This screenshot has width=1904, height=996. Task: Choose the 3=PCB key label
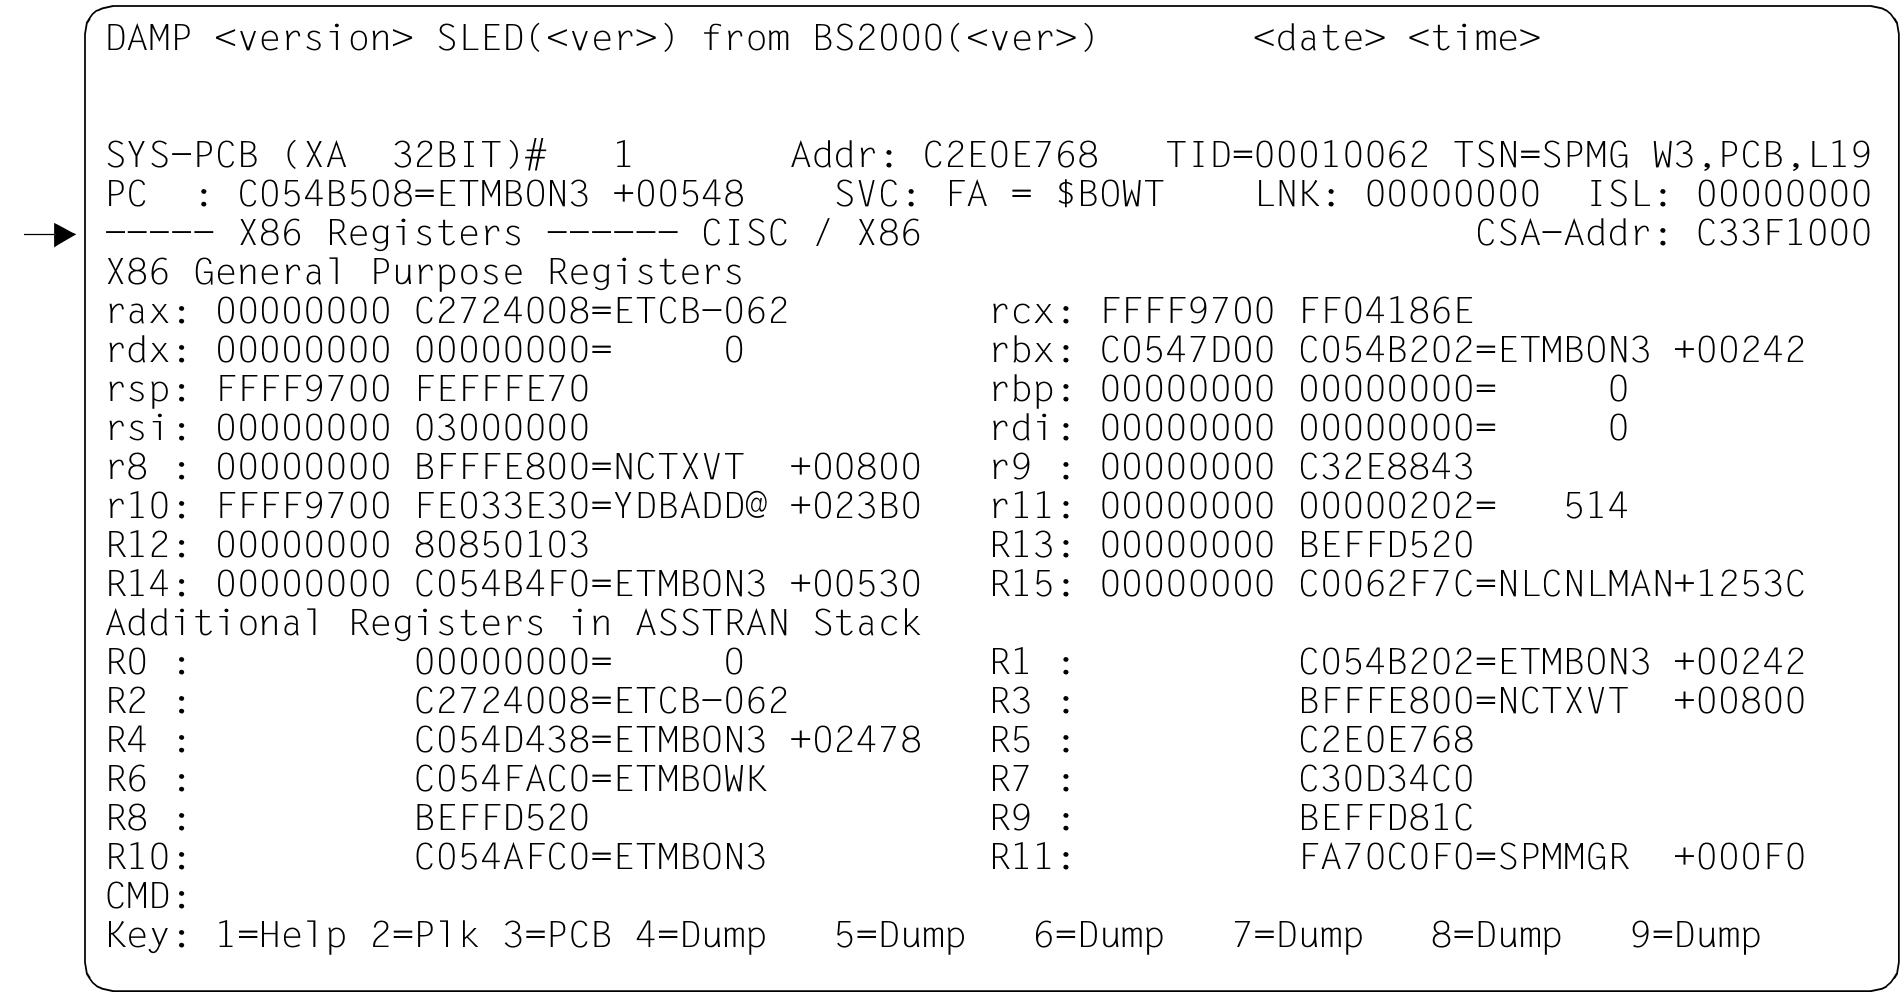(557, 935)
